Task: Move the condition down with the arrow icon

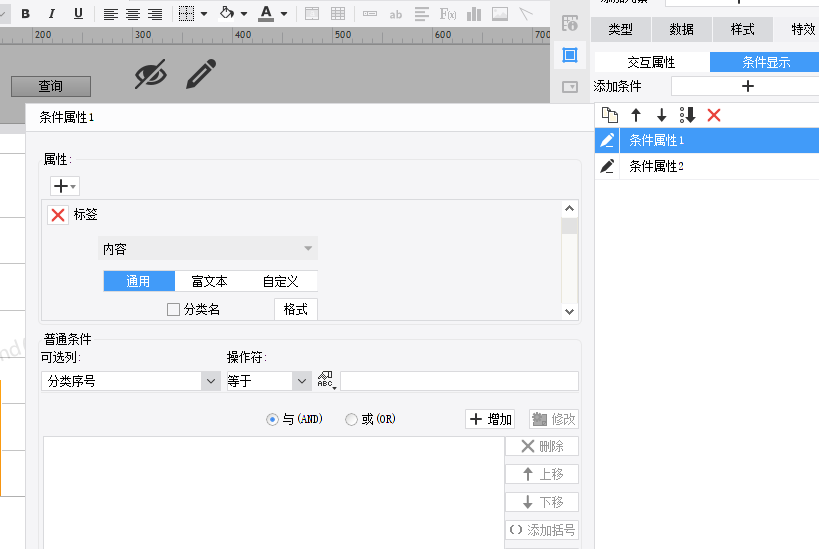Action: (661, 115)
